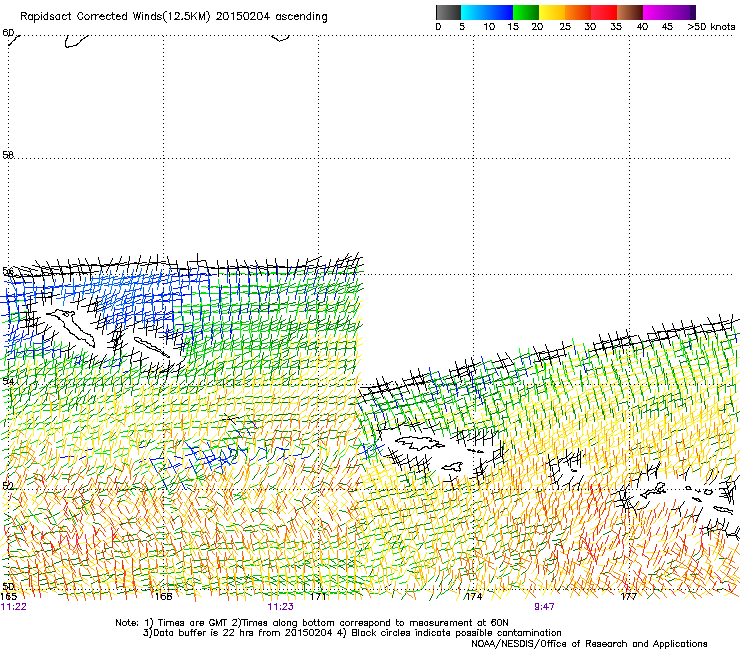Click the longitude label '174'

pyautogui.click(x=474, y=597)
